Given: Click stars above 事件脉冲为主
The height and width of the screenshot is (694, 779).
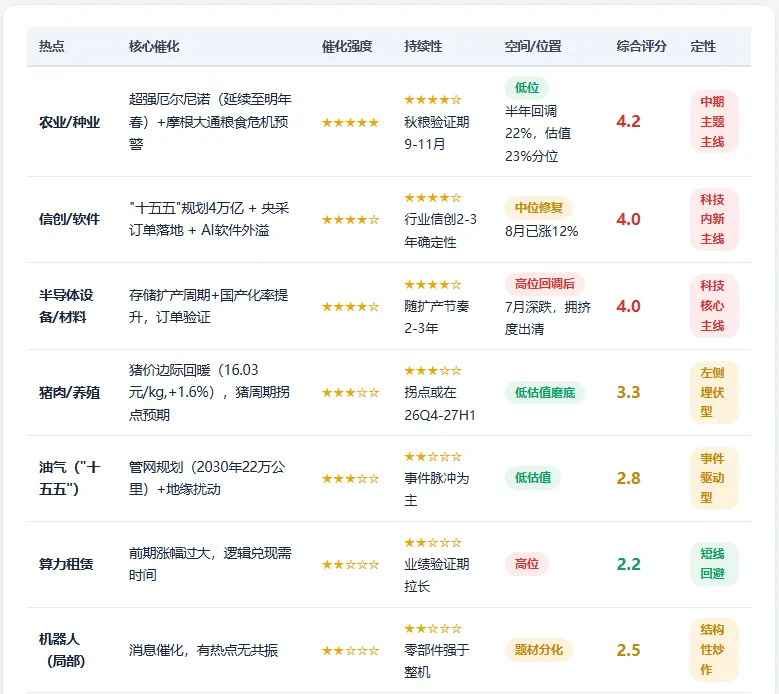Looking at the screenshot, I should coord(433,457).
